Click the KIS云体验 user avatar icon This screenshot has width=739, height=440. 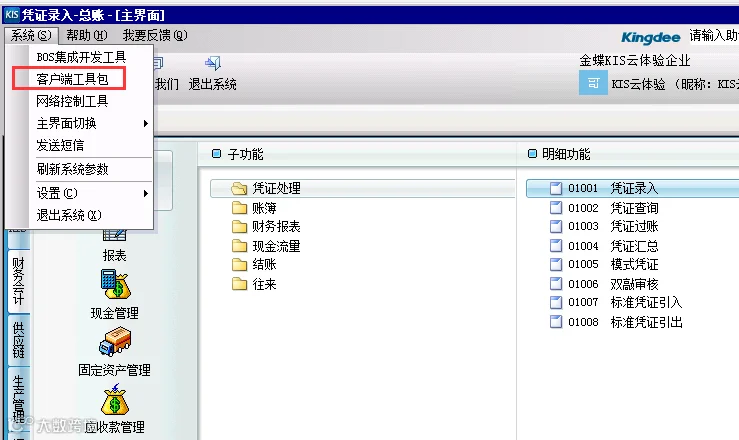pos(593,83)
